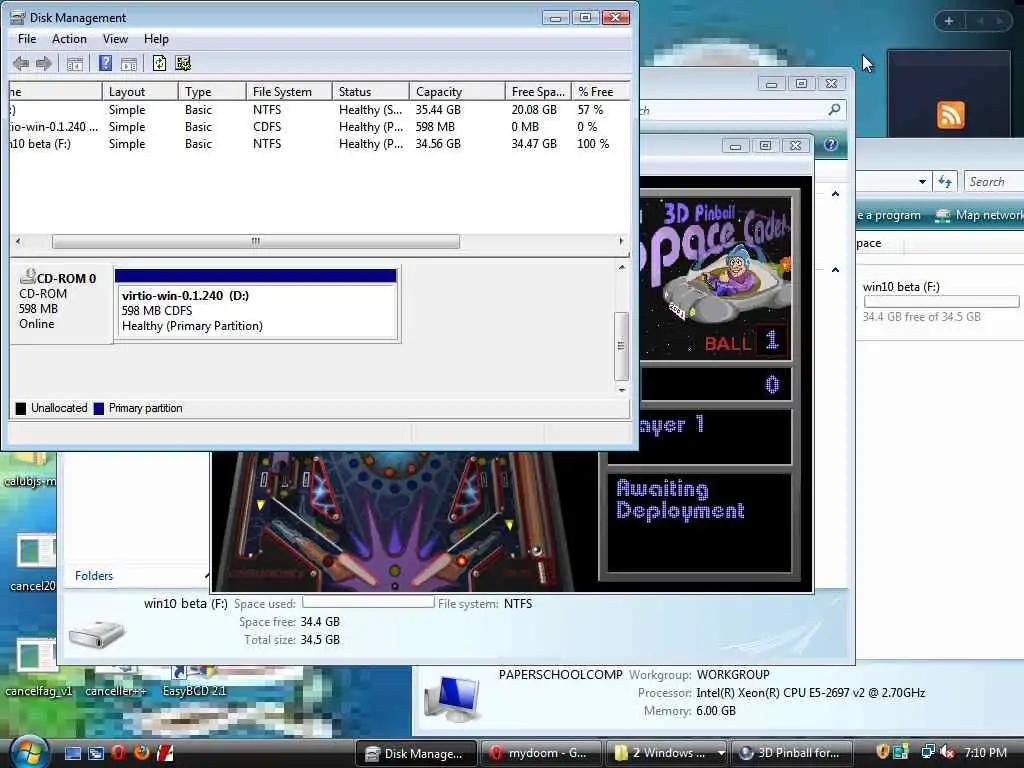
Task: Open the Help menu in Disk Management
Action: tap(156, 39)
